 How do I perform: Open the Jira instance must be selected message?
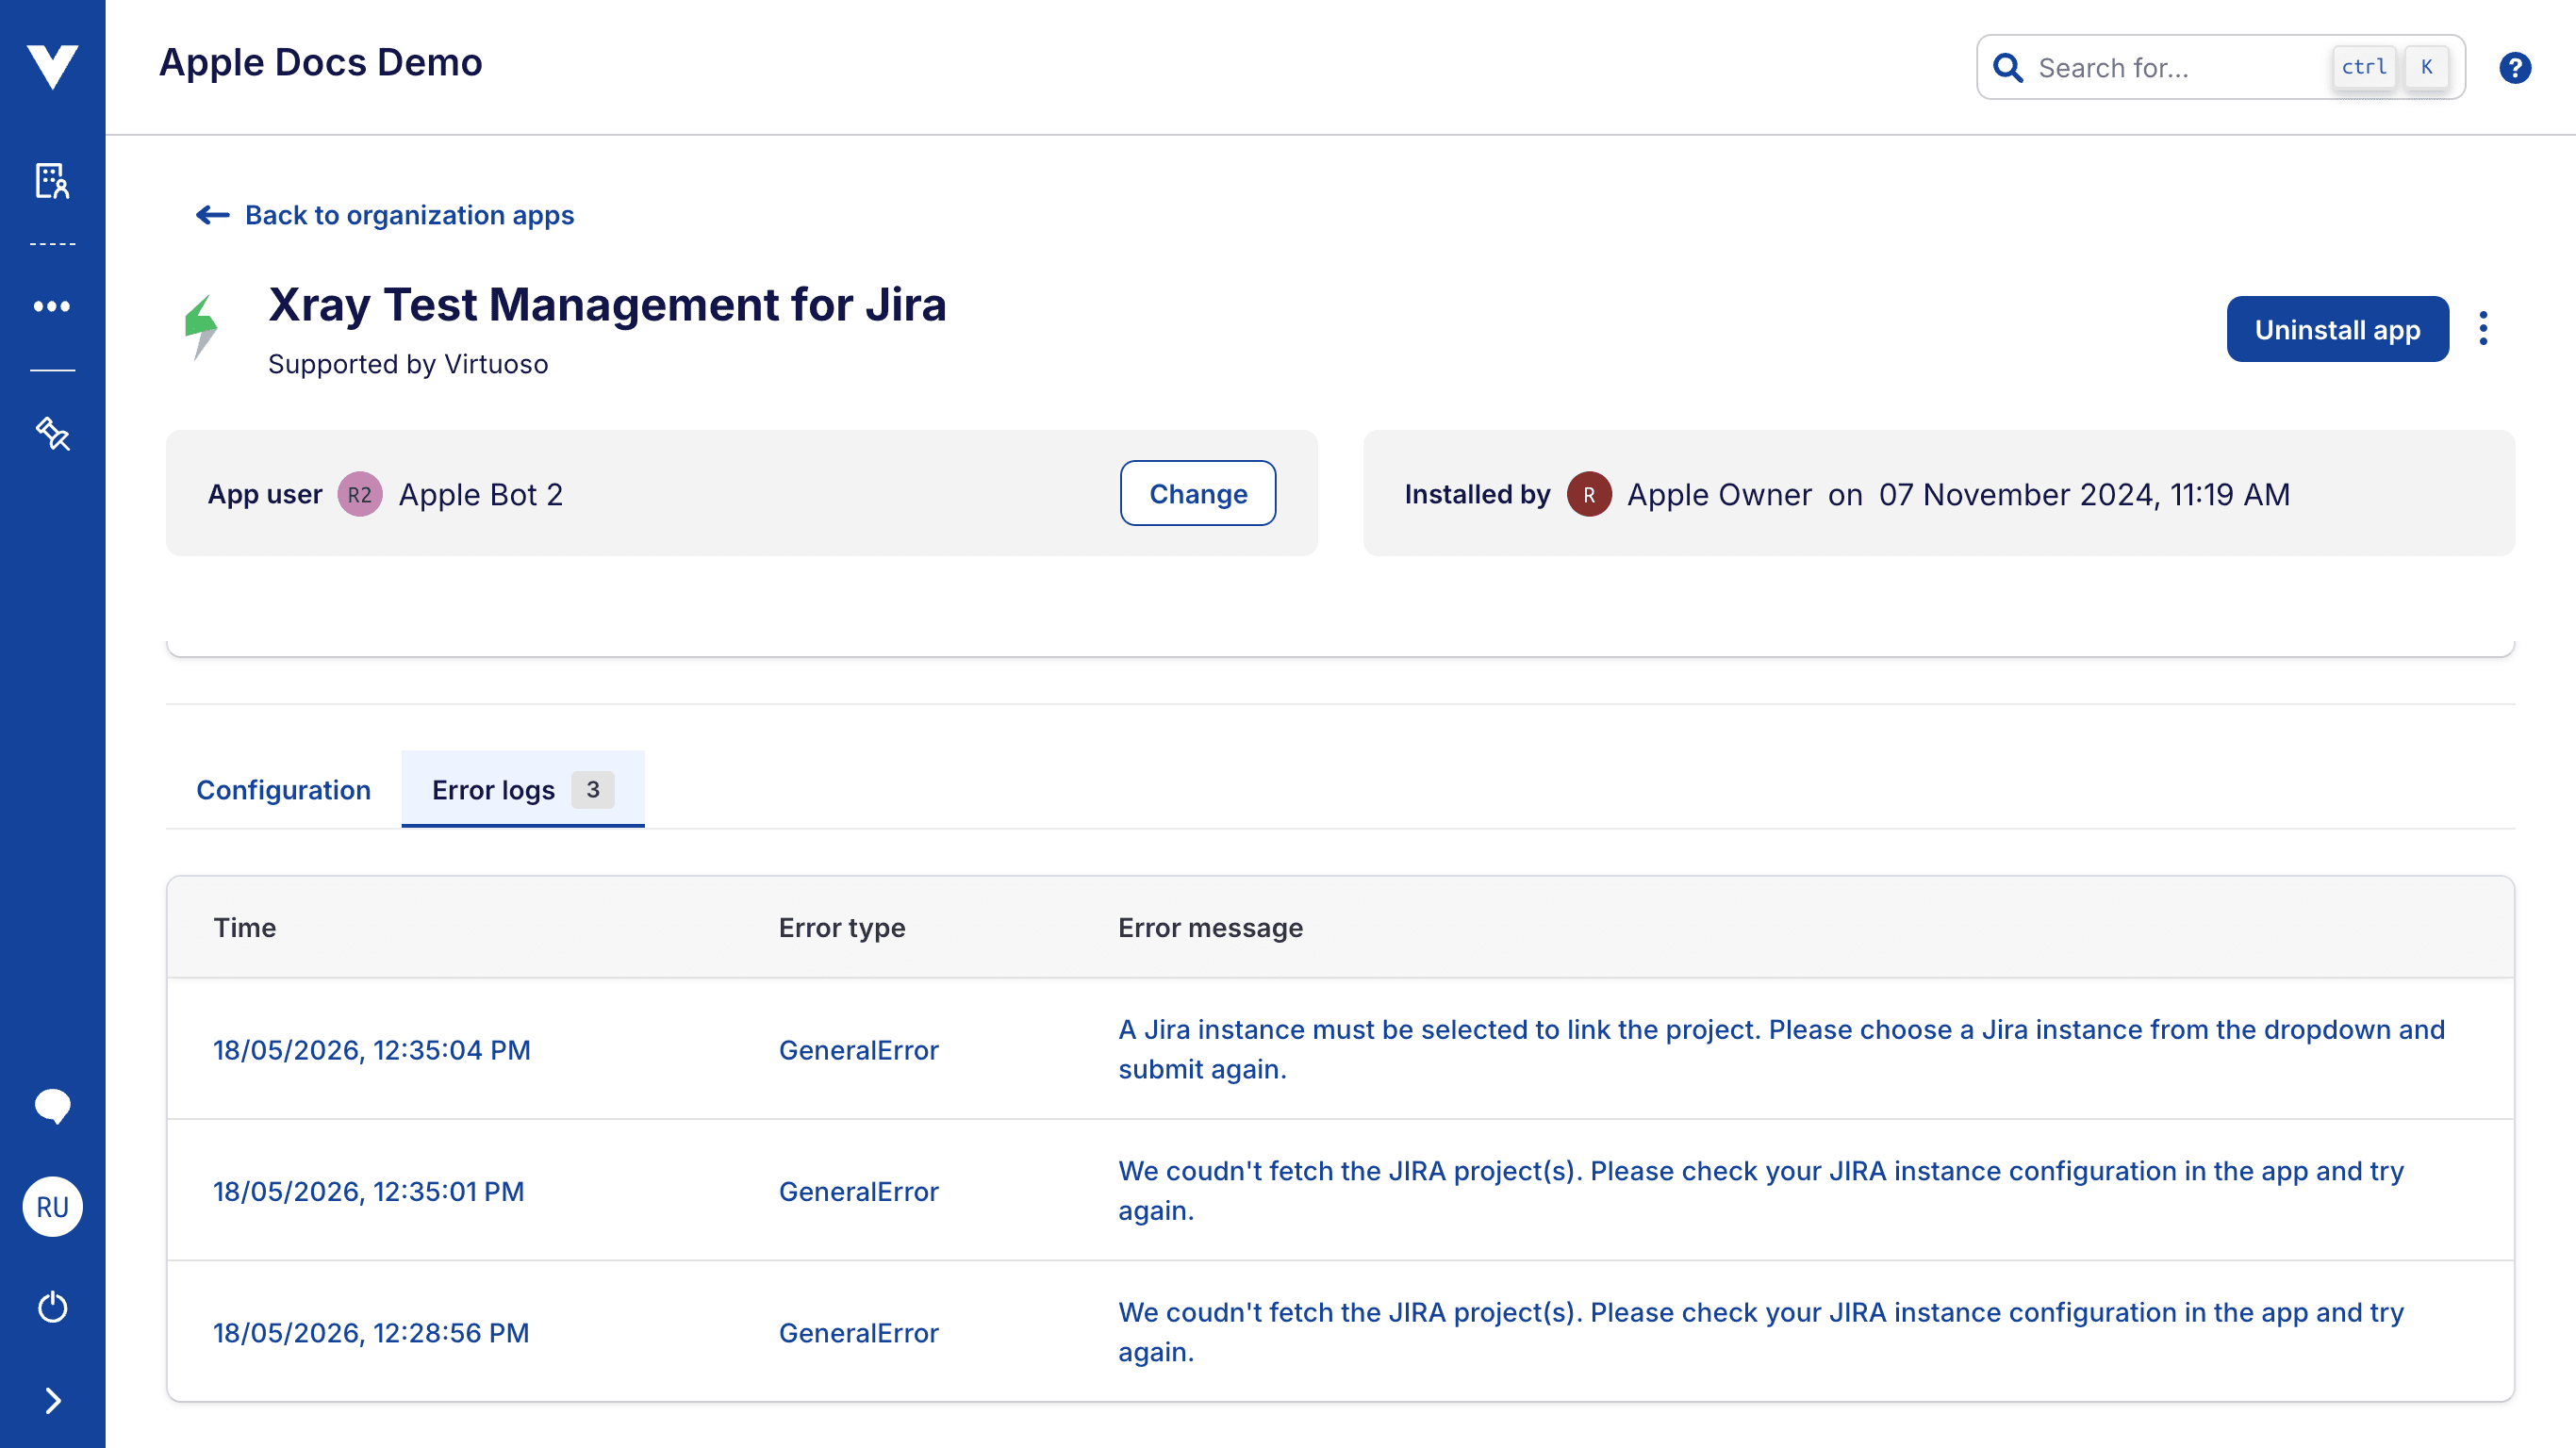coord(1781,1049)
